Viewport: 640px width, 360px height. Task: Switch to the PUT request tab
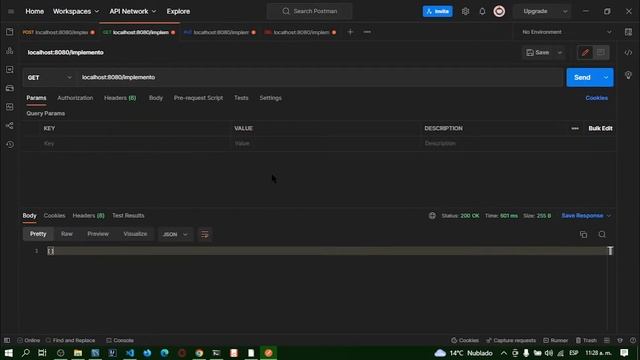220,32
